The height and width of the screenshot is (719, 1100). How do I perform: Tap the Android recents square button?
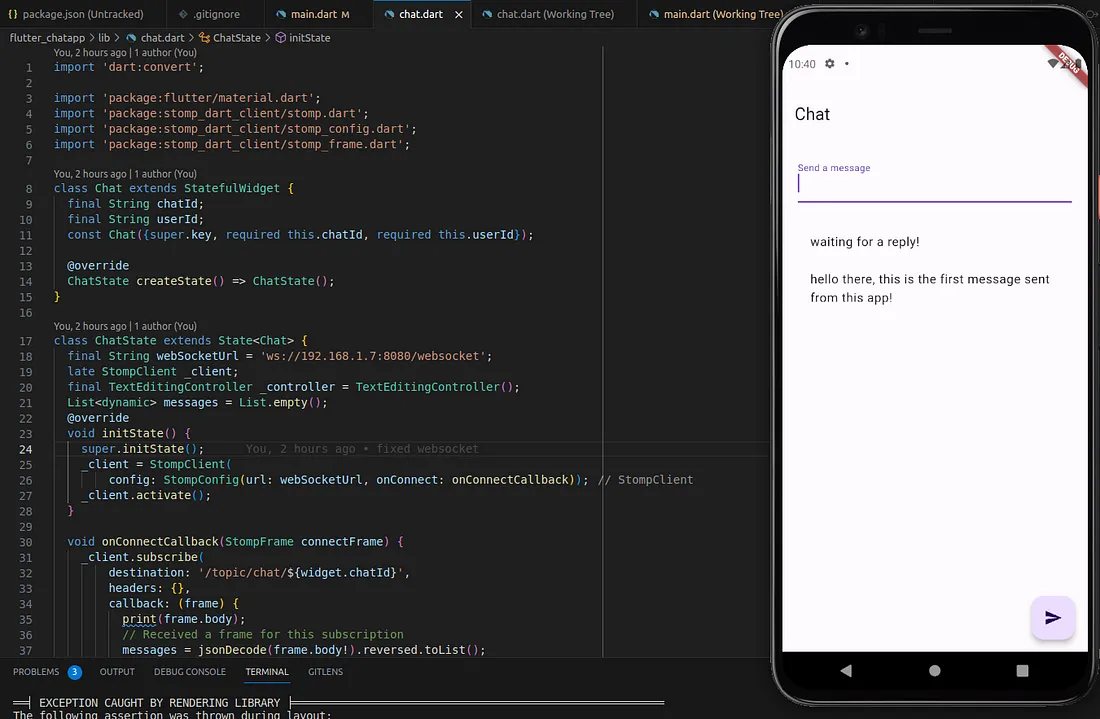(1022, 670)
